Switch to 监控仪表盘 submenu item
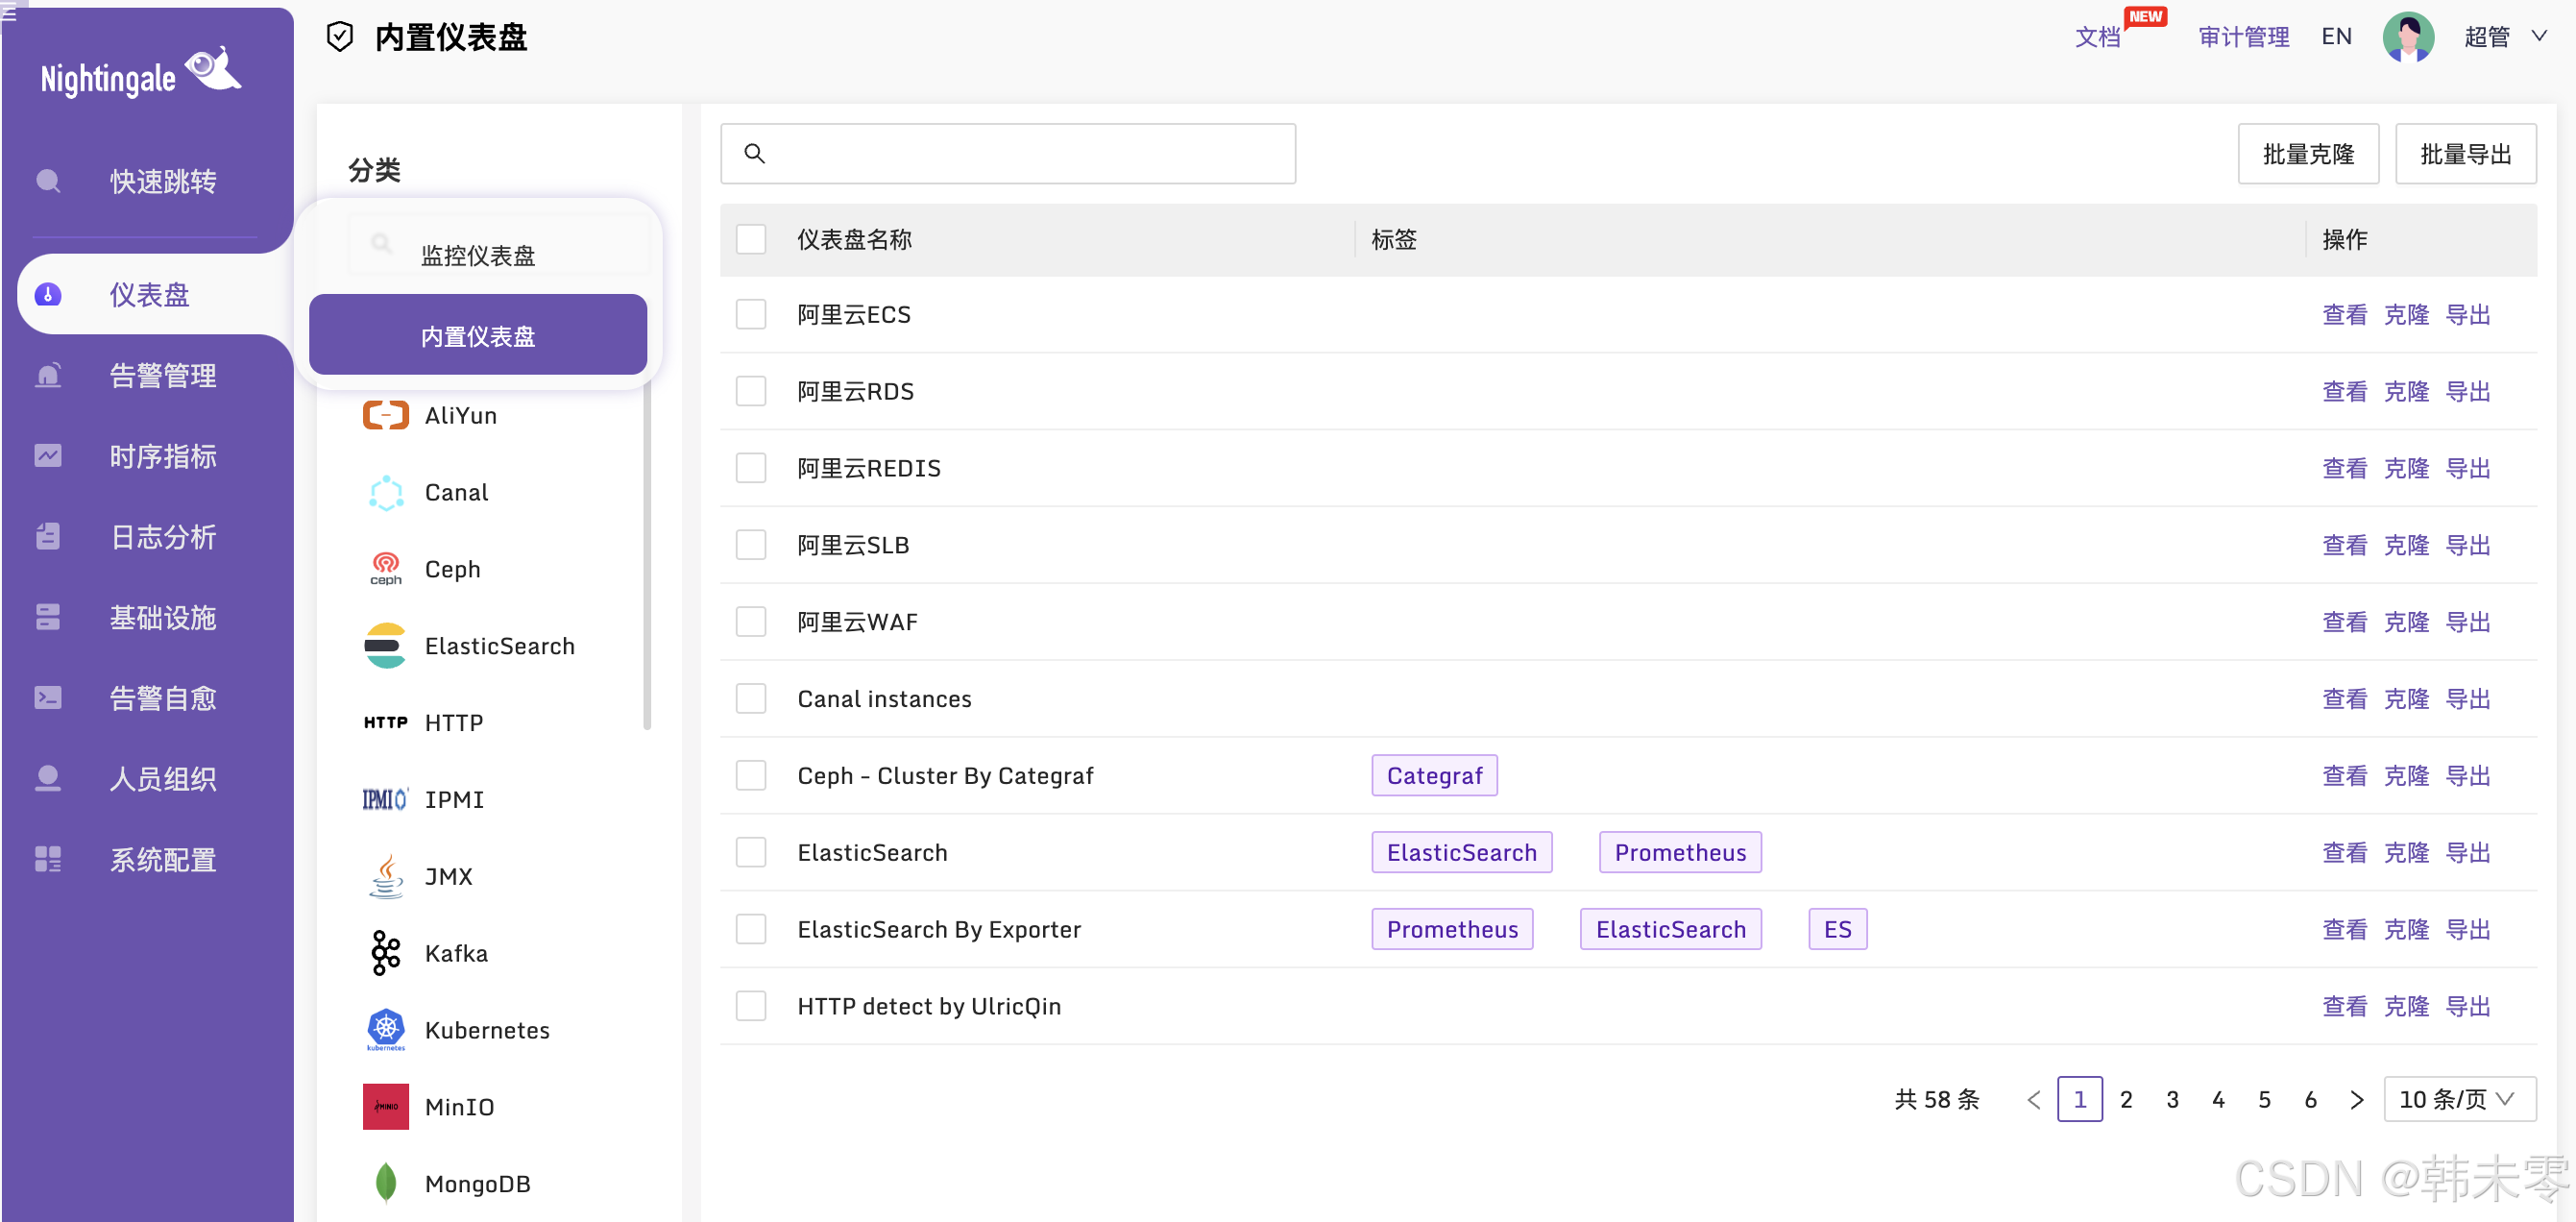 point(478,255)
